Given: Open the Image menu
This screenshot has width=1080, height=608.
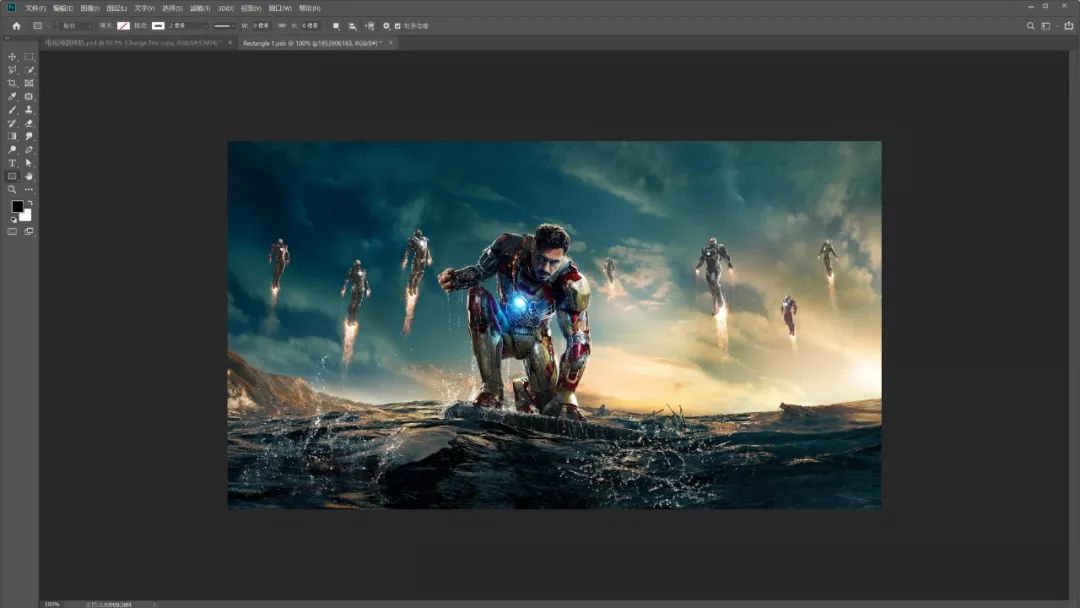Looking at the screenshot, I should point(90,8).
